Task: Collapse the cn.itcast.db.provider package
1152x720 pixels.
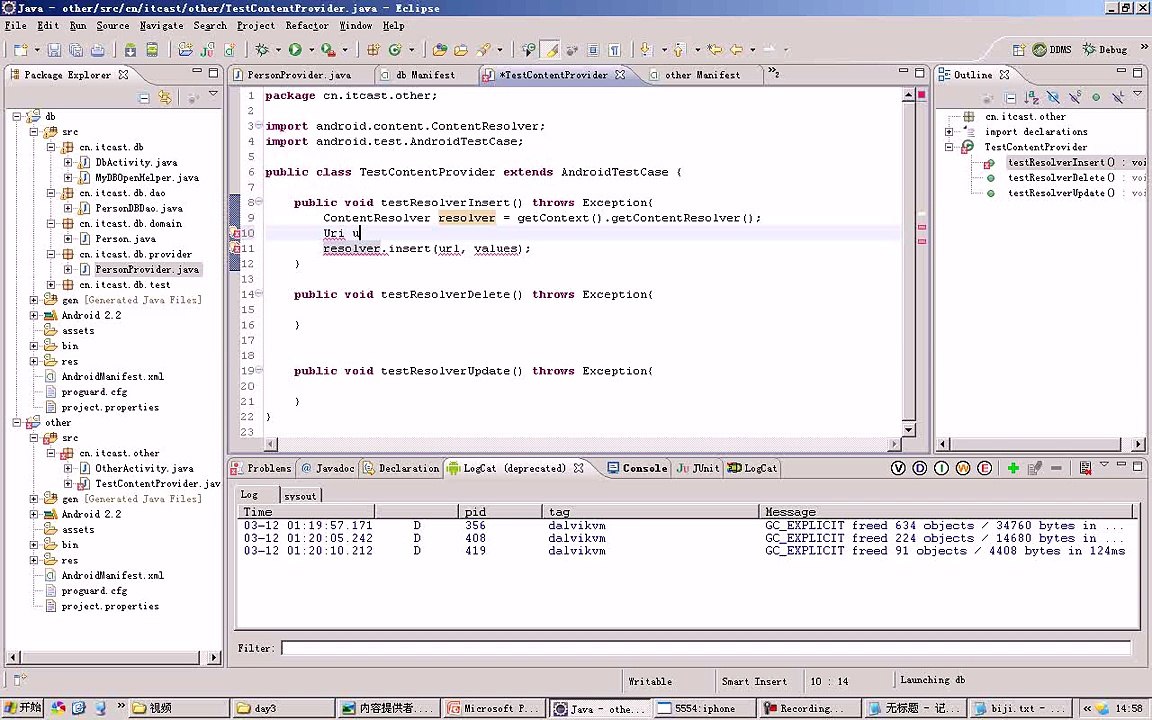Action: pyautogui.click(x=51, y=254)
